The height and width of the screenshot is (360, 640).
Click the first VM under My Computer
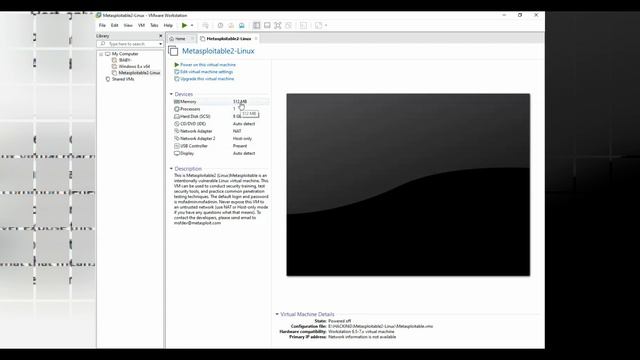[124, 60]
